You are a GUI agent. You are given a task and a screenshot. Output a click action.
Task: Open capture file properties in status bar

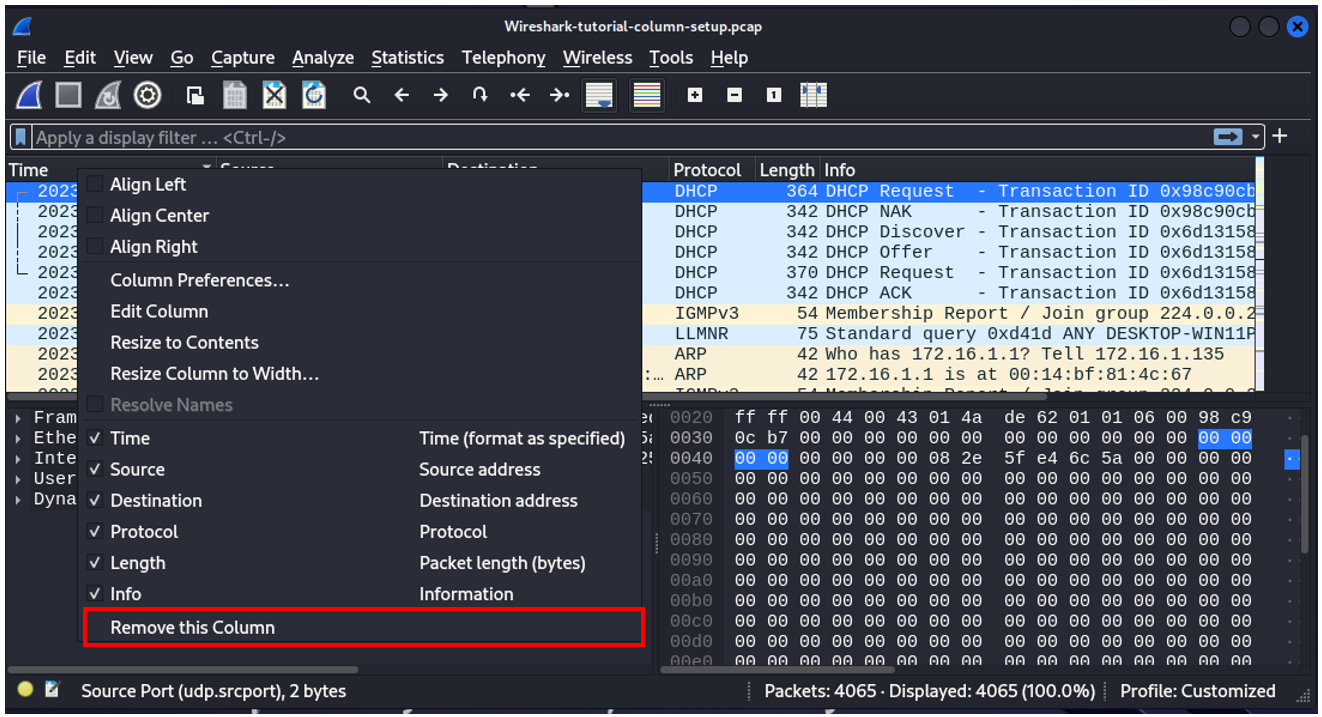point(52,689)
